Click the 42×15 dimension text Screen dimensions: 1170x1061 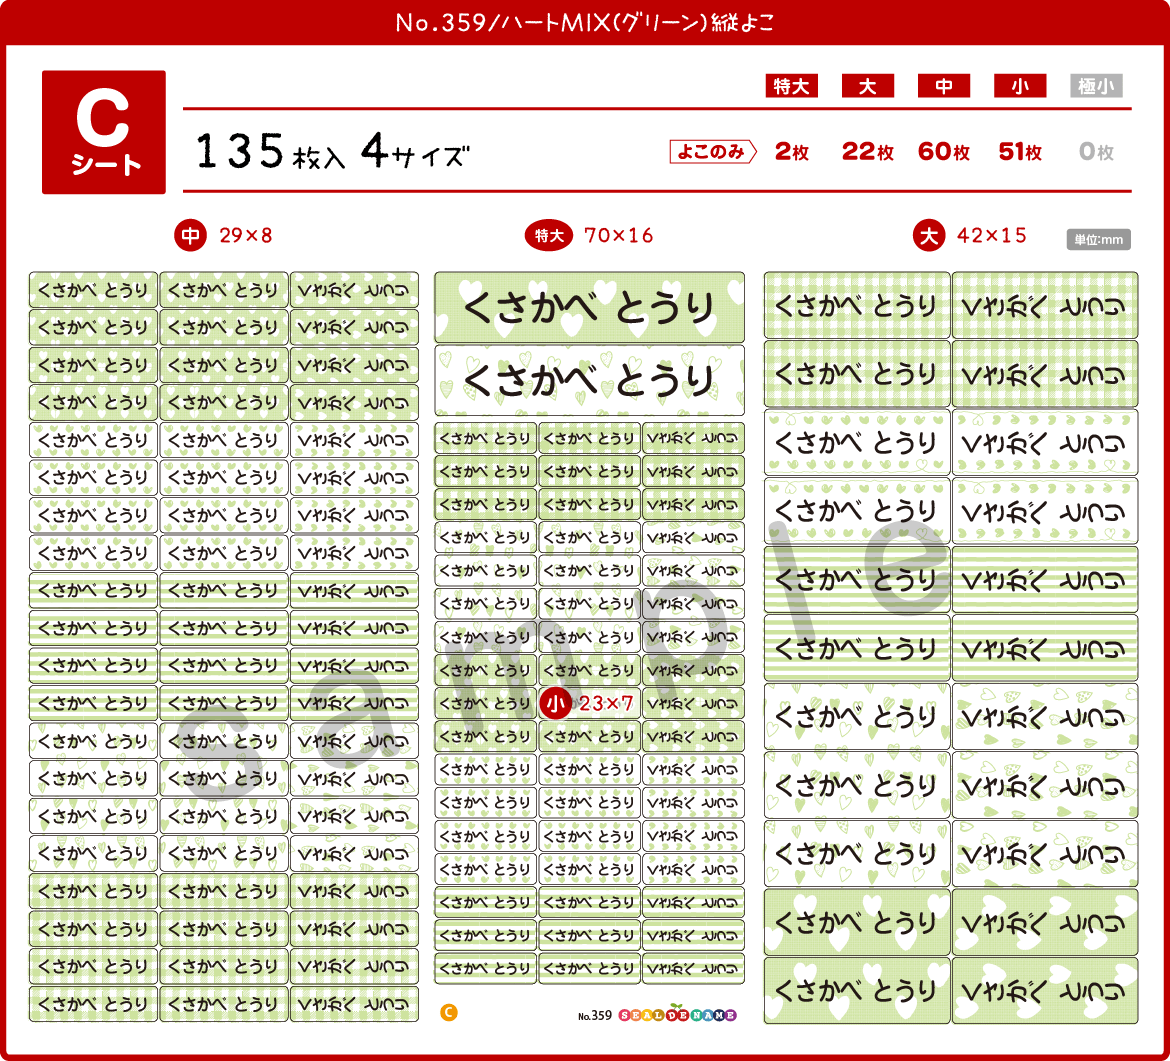(x=992, y=236)
